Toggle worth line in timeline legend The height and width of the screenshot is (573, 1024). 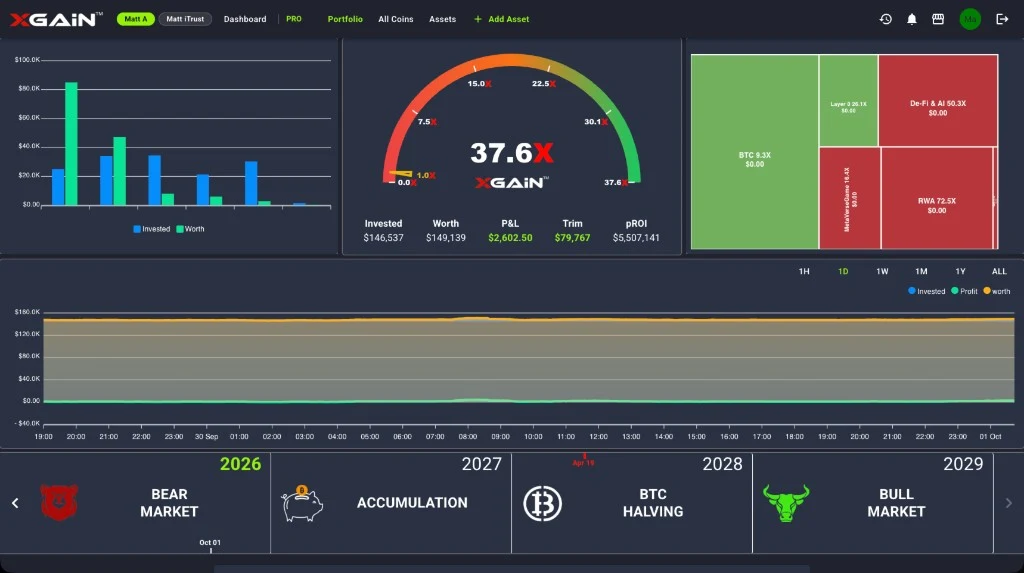[x=997, y=291]
